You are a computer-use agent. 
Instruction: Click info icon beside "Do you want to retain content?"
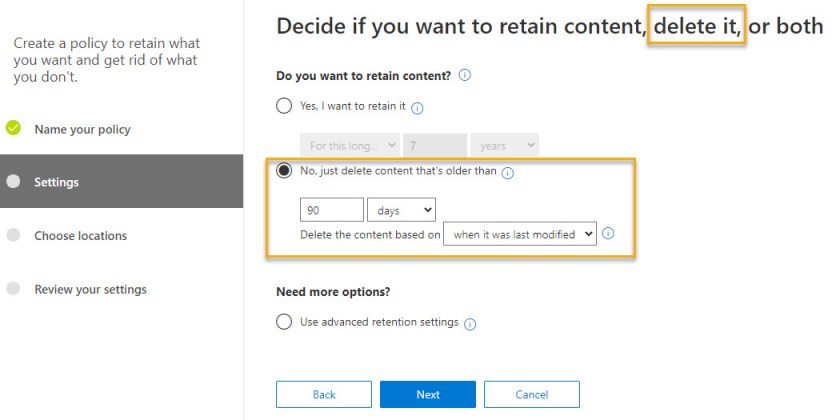[465, 75]
